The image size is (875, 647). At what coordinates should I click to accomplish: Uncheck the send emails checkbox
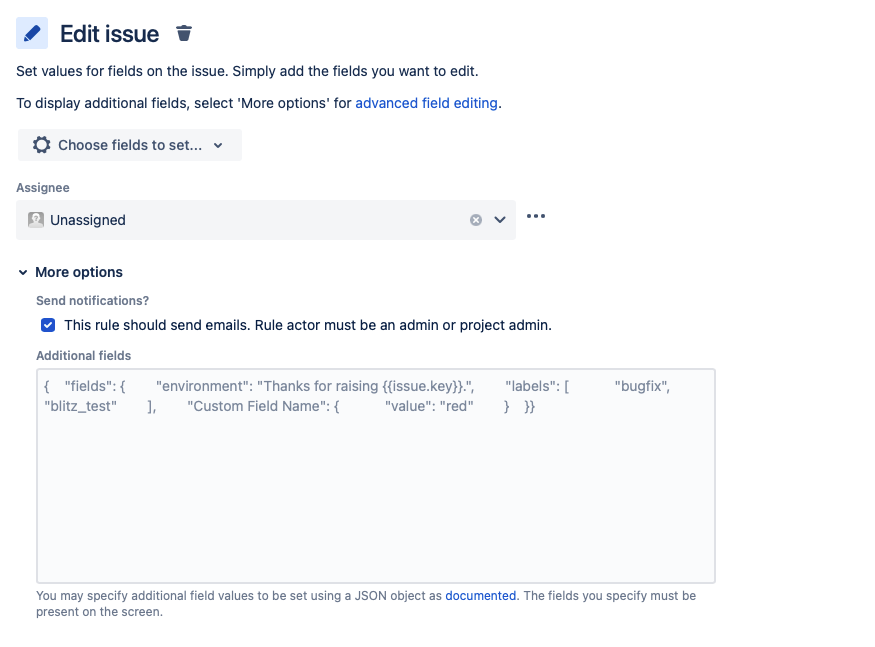point(48,325)
